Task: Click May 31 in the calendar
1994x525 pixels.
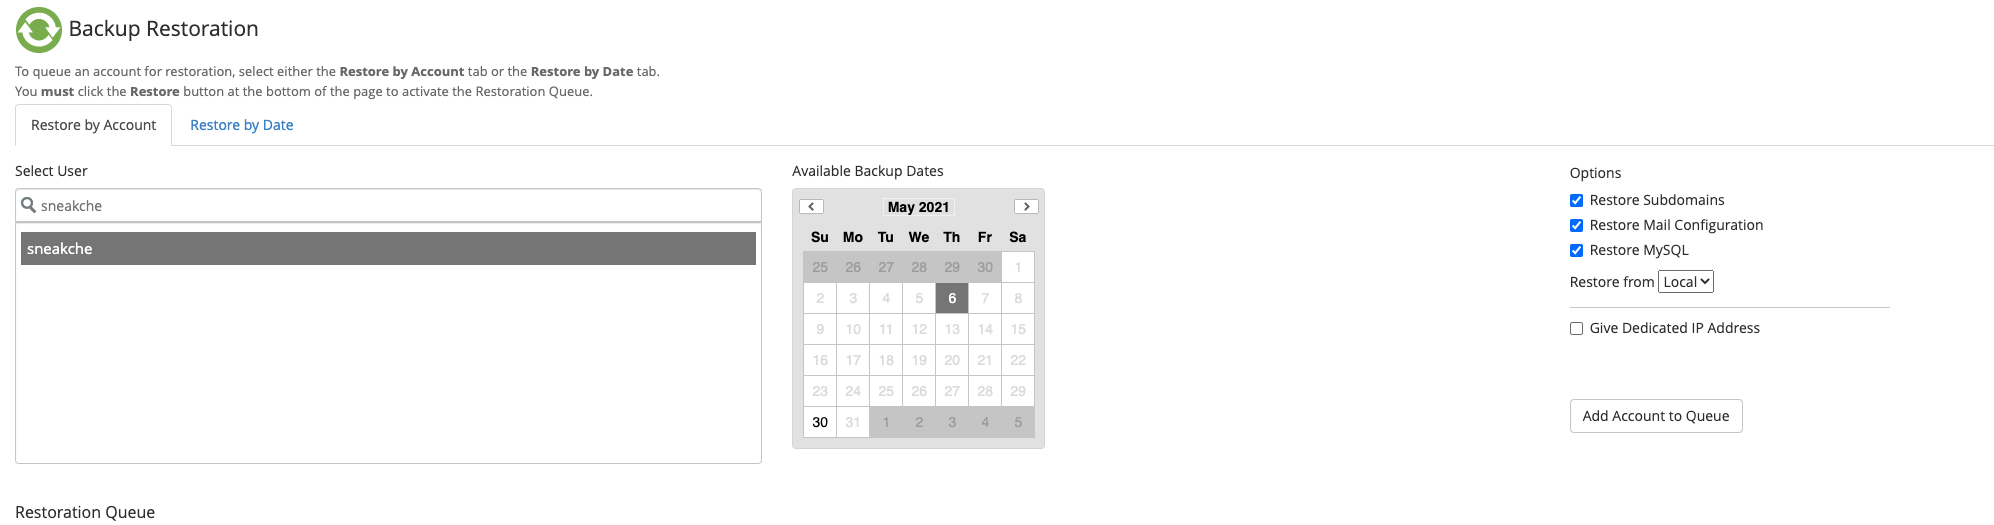Action: pyautogui.click(x=853, y=422)
